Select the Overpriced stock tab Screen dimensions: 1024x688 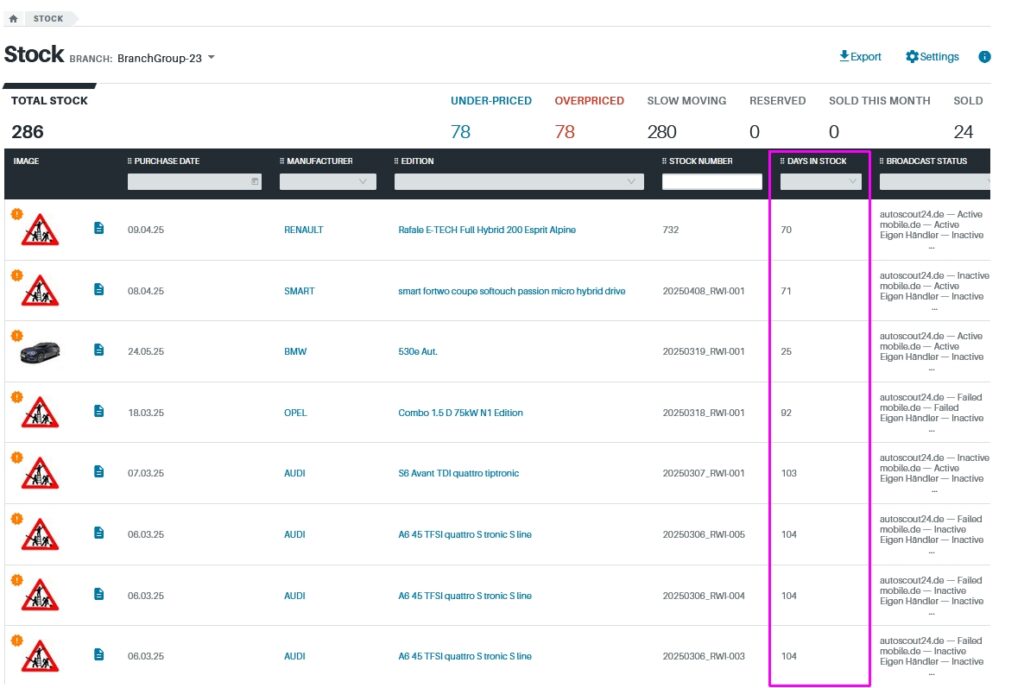click(589, 101)
